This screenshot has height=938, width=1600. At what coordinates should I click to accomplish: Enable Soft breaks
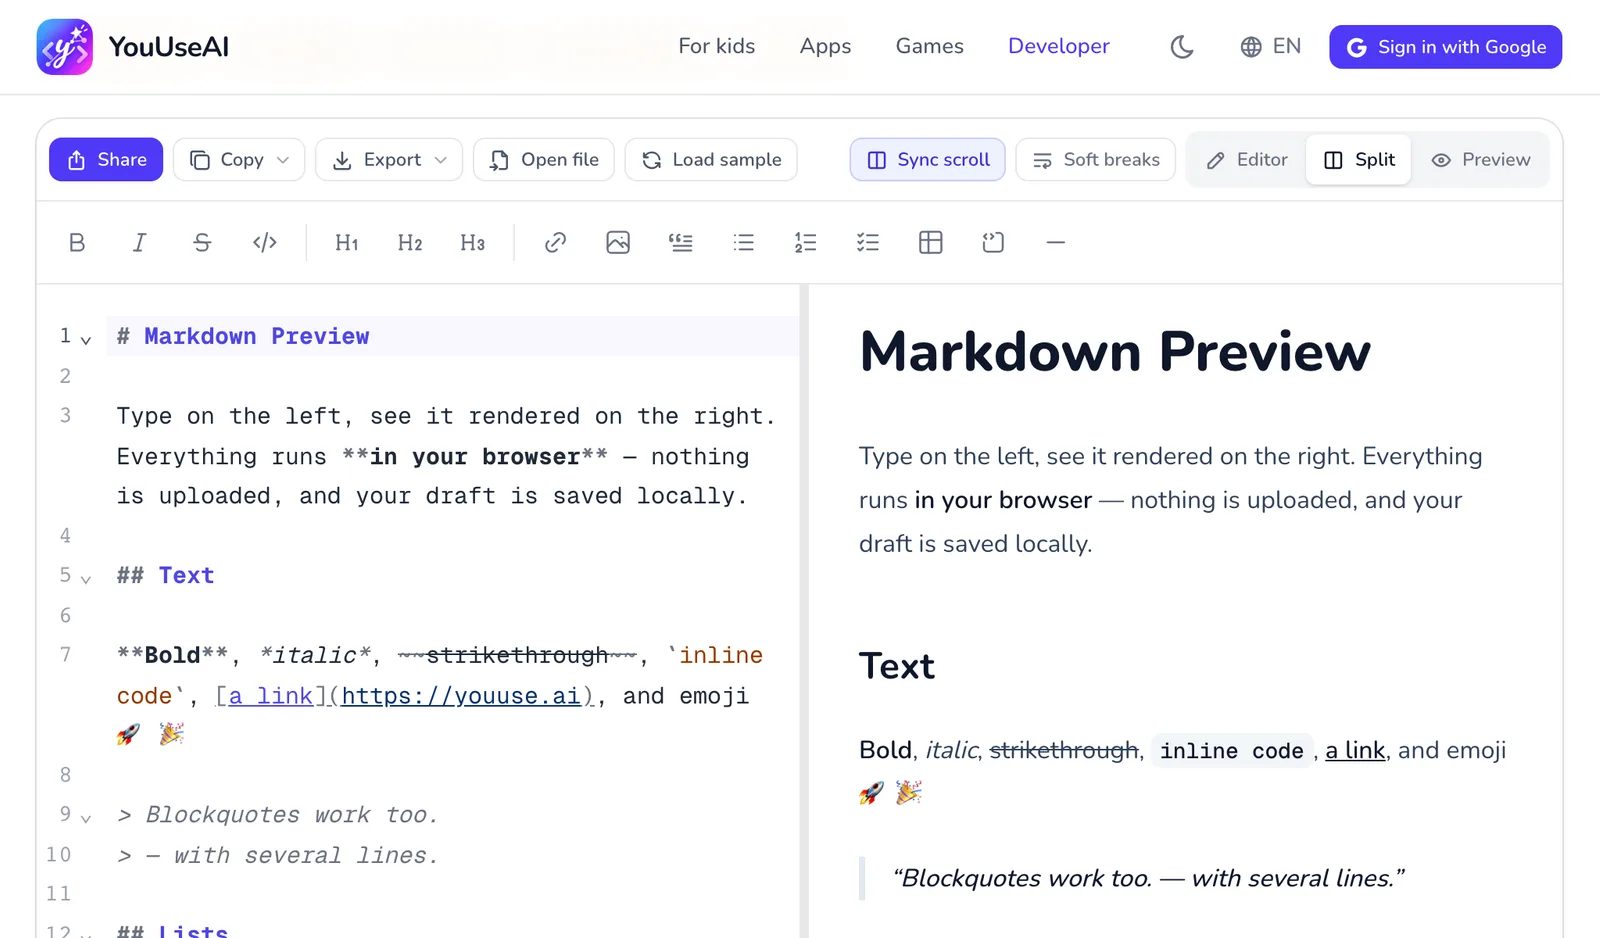[x=1095, y=160]
